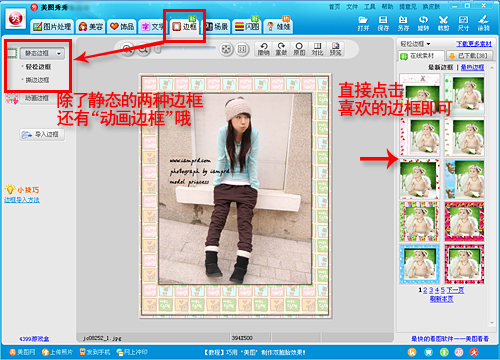
Task: Click the 导入边框 button
Action: coord(42,134)
